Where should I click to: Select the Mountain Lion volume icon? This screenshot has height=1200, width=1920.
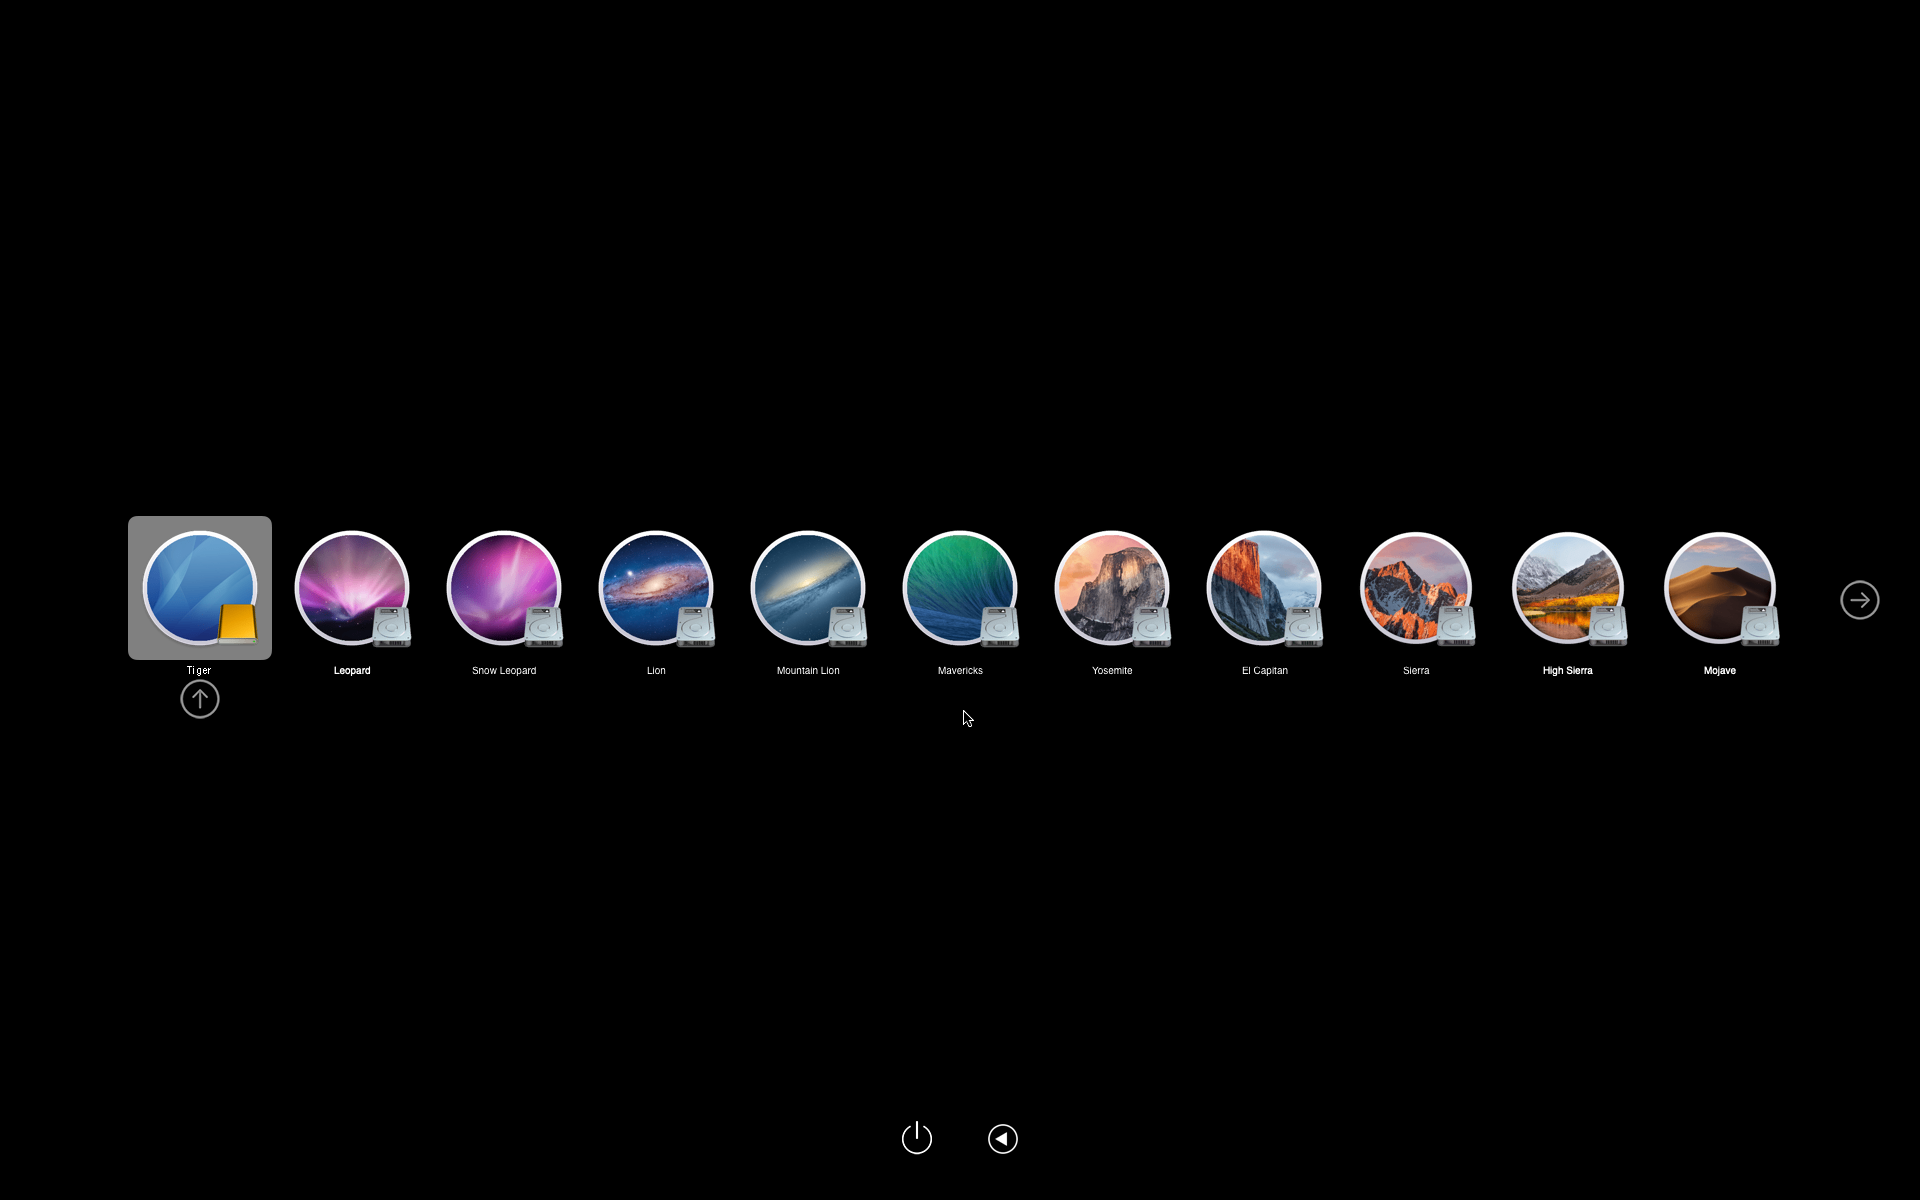coord(808,588)
